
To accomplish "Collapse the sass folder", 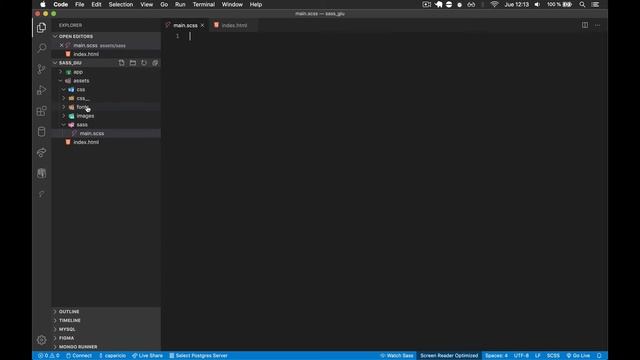I will (82, 124).
